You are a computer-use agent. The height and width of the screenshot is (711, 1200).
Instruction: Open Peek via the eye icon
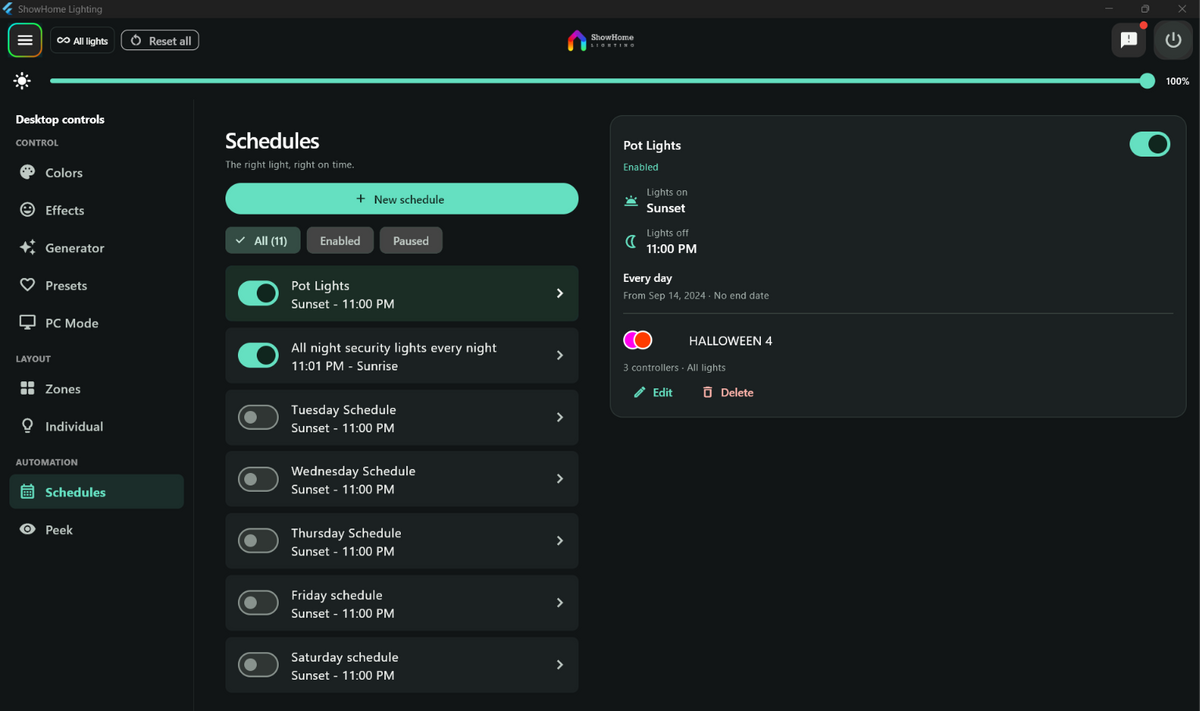click(x=27, y=529)
